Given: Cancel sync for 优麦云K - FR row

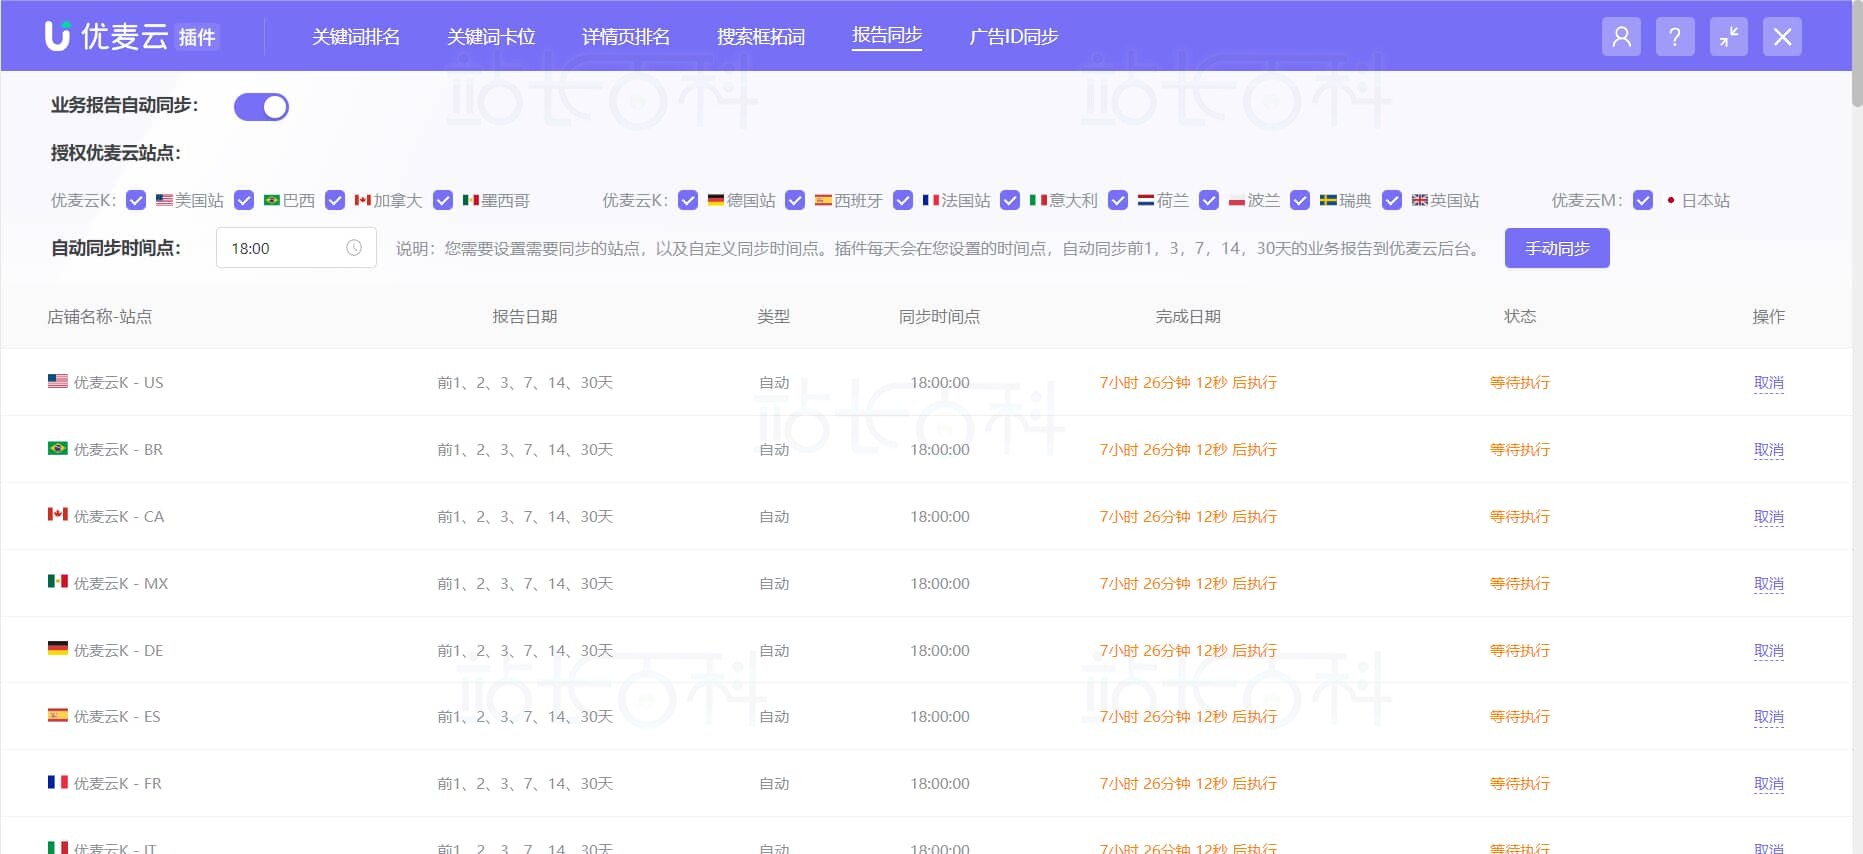Looking at the screenshot, I should click(x=1768, y=783).
